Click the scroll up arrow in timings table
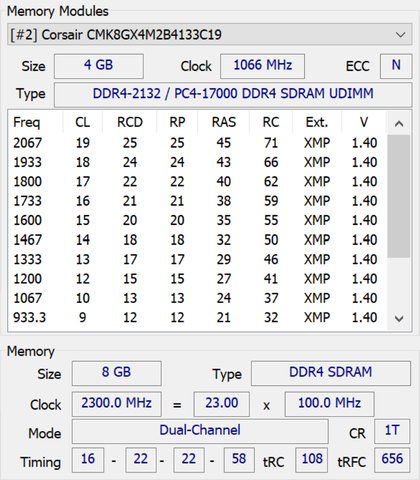 (399, 124)
